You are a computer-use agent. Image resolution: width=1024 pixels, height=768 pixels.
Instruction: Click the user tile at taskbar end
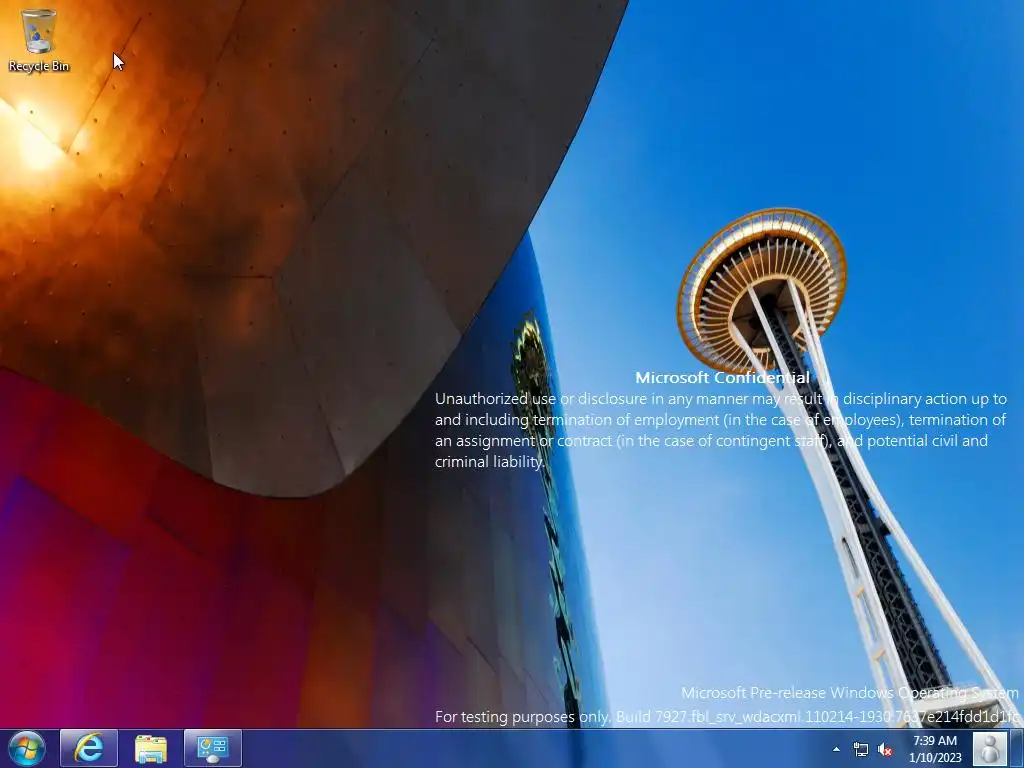(x=990, y=748)
